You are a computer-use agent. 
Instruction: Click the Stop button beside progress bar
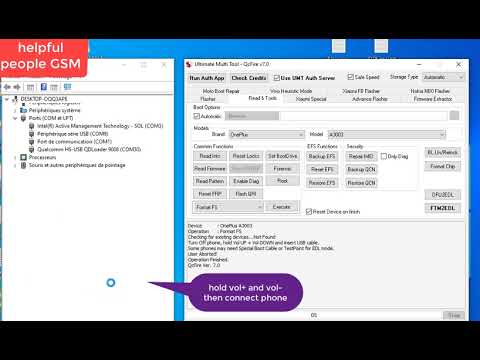[x=454, y=315]
